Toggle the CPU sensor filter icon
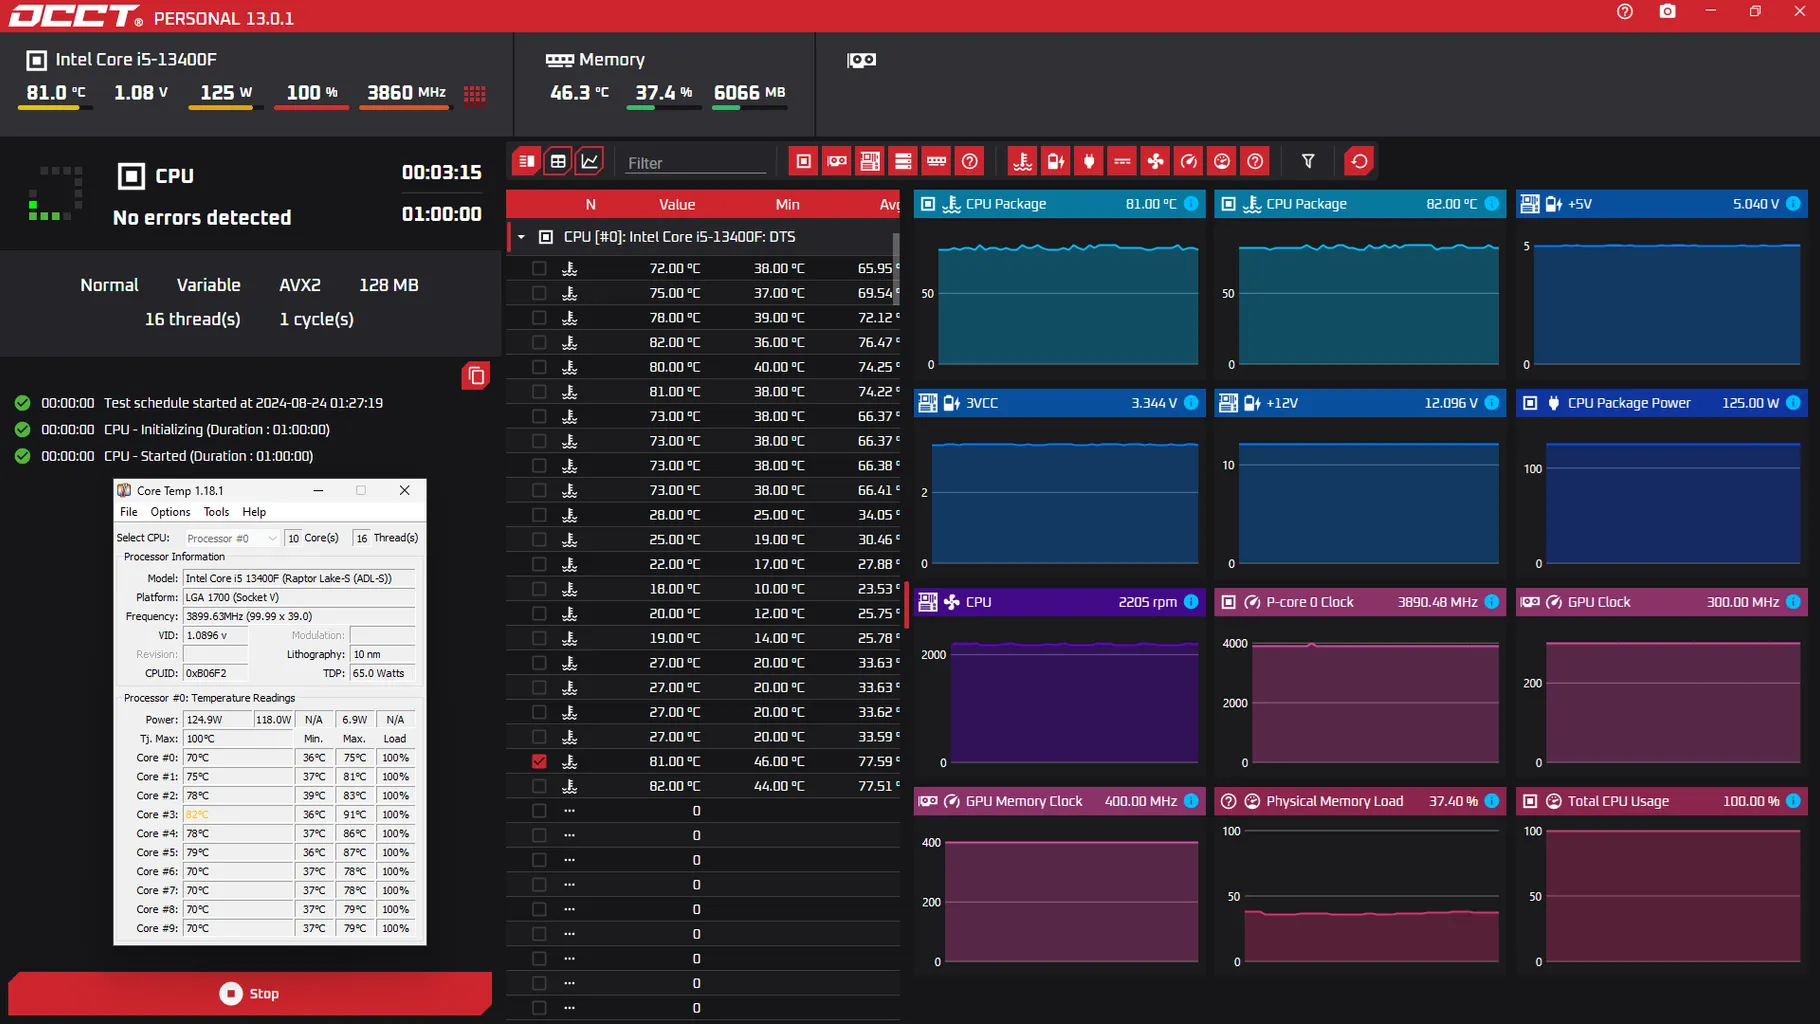 point(803,161)
